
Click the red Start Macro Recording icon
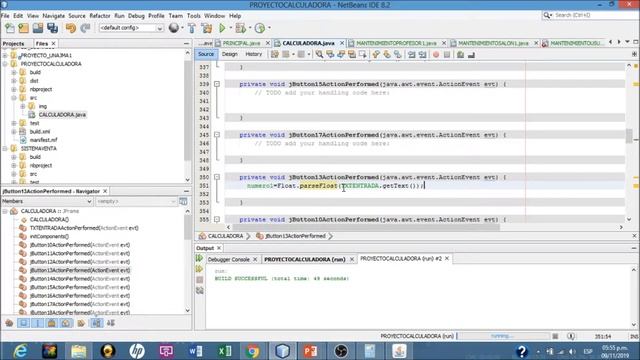pyautogui.click(x=436, y=54)
